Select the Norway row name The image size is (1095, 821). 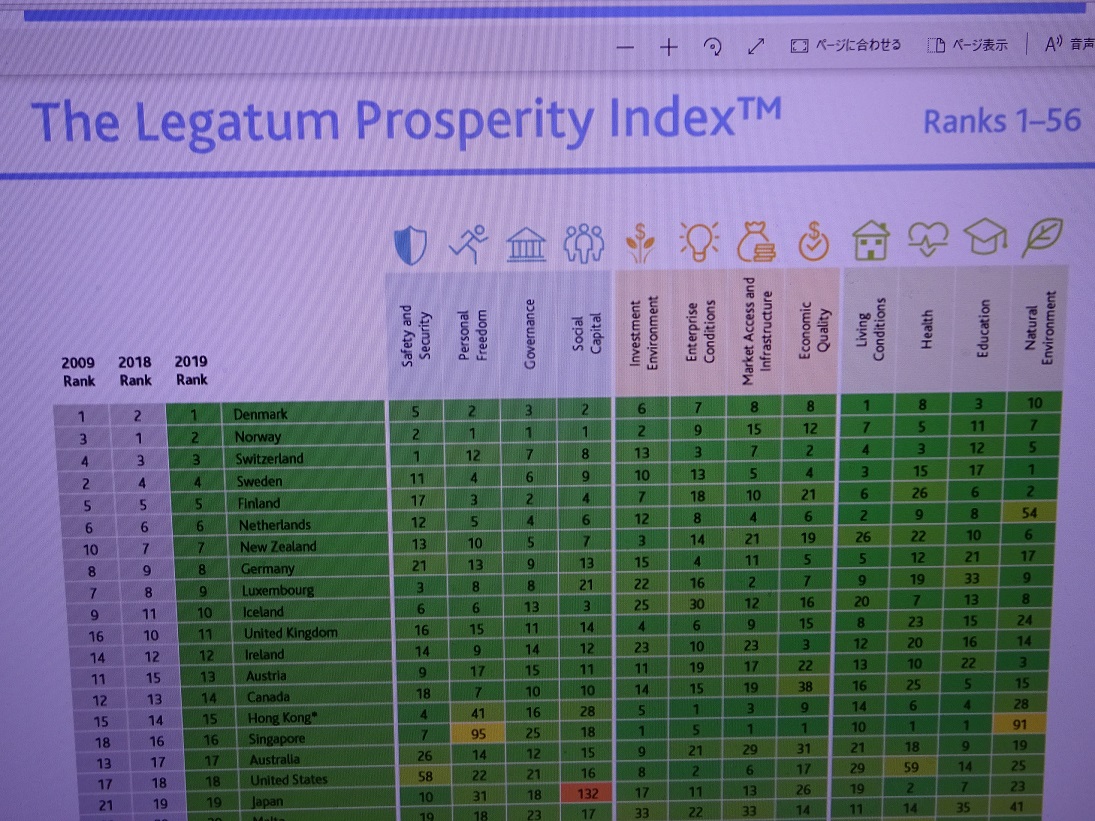[x=258, y=436]
